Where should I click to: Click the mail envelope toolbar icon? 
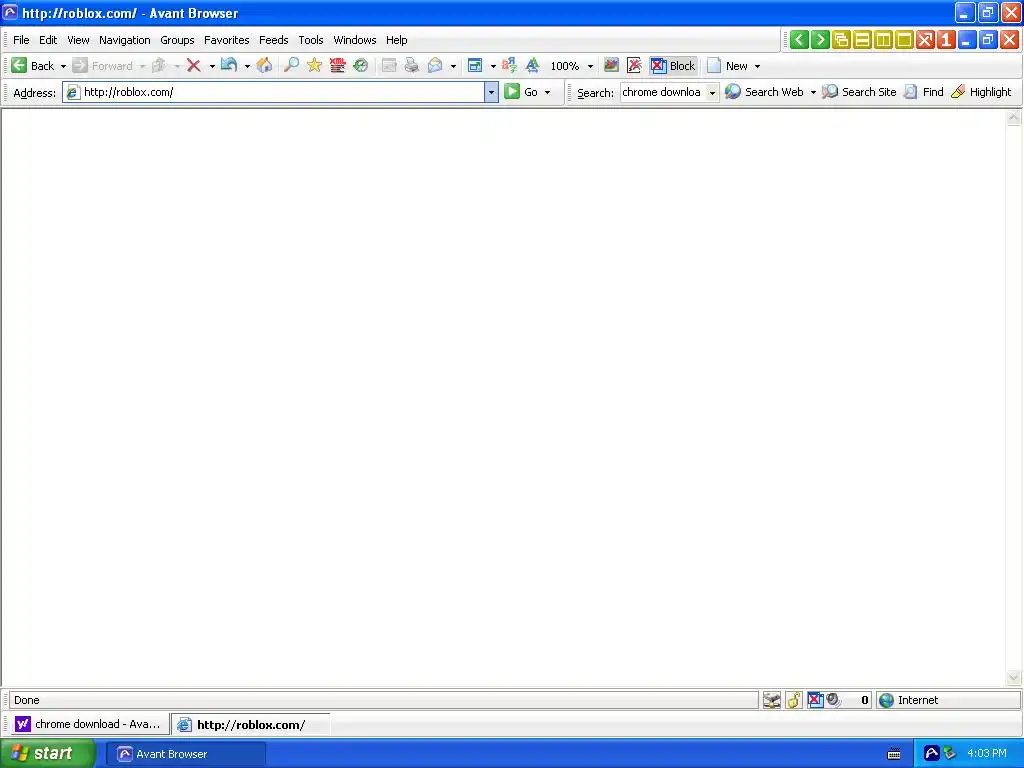(435, 65)
